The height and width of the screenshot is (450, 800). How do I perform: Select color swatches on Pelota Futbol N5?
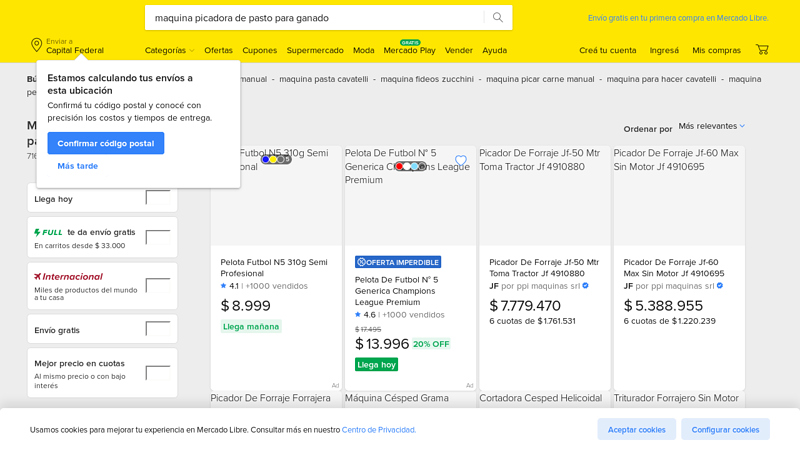click(275, 159)
